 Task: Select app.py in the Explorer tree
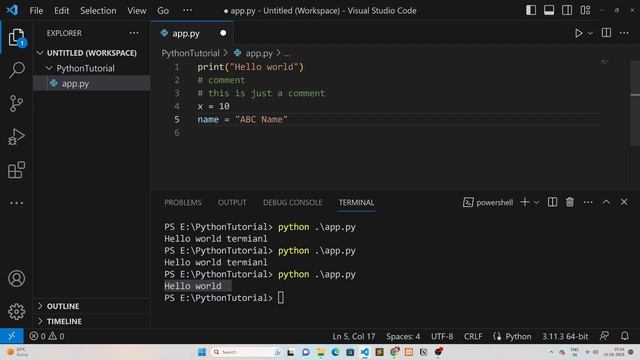tap(91, 83)
